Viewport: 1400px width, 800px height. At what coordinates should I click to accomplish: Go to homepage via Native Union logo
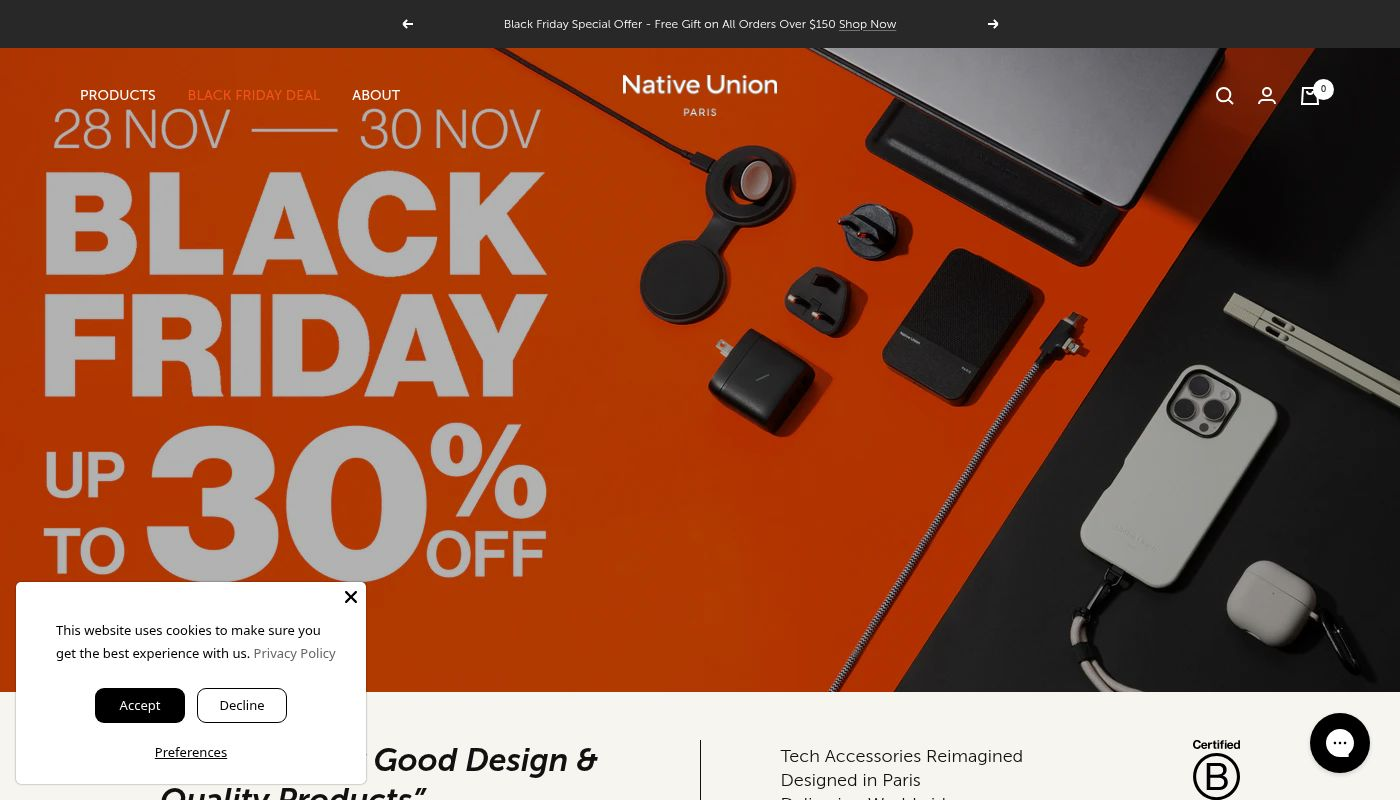coord(700,96)
